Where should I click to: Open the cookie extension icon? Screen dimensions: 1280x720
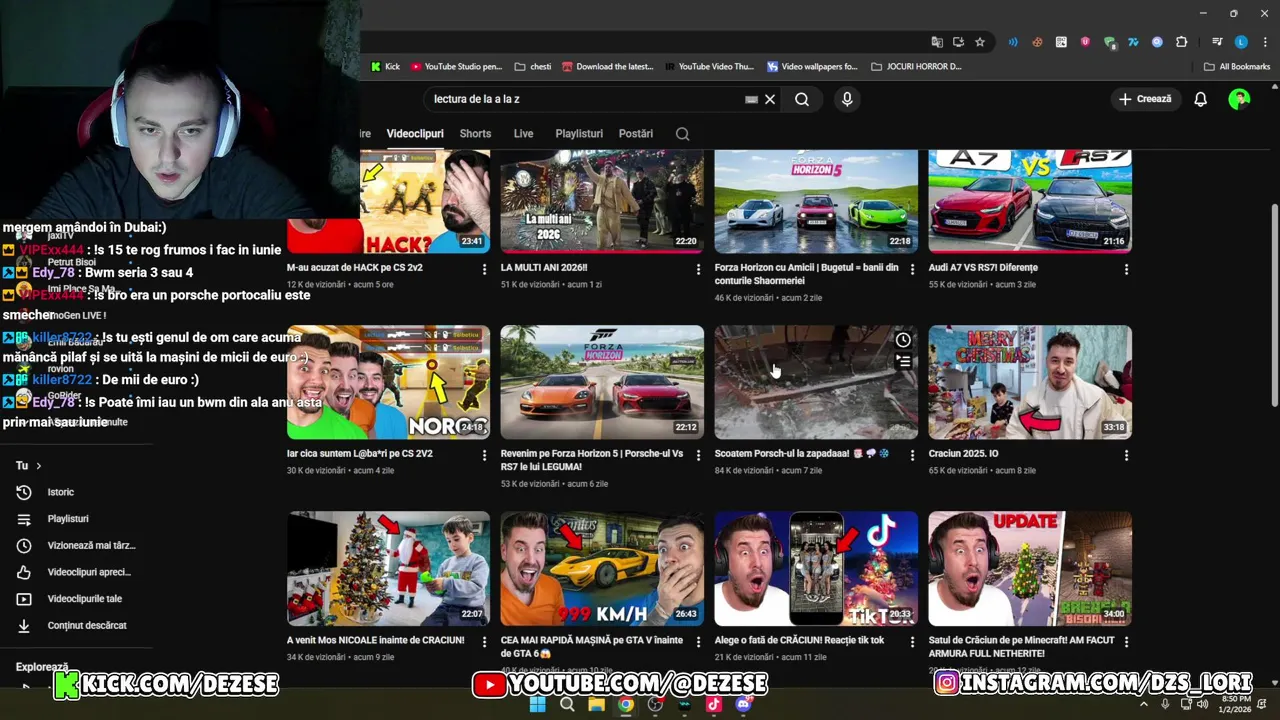pos(1037,42)
